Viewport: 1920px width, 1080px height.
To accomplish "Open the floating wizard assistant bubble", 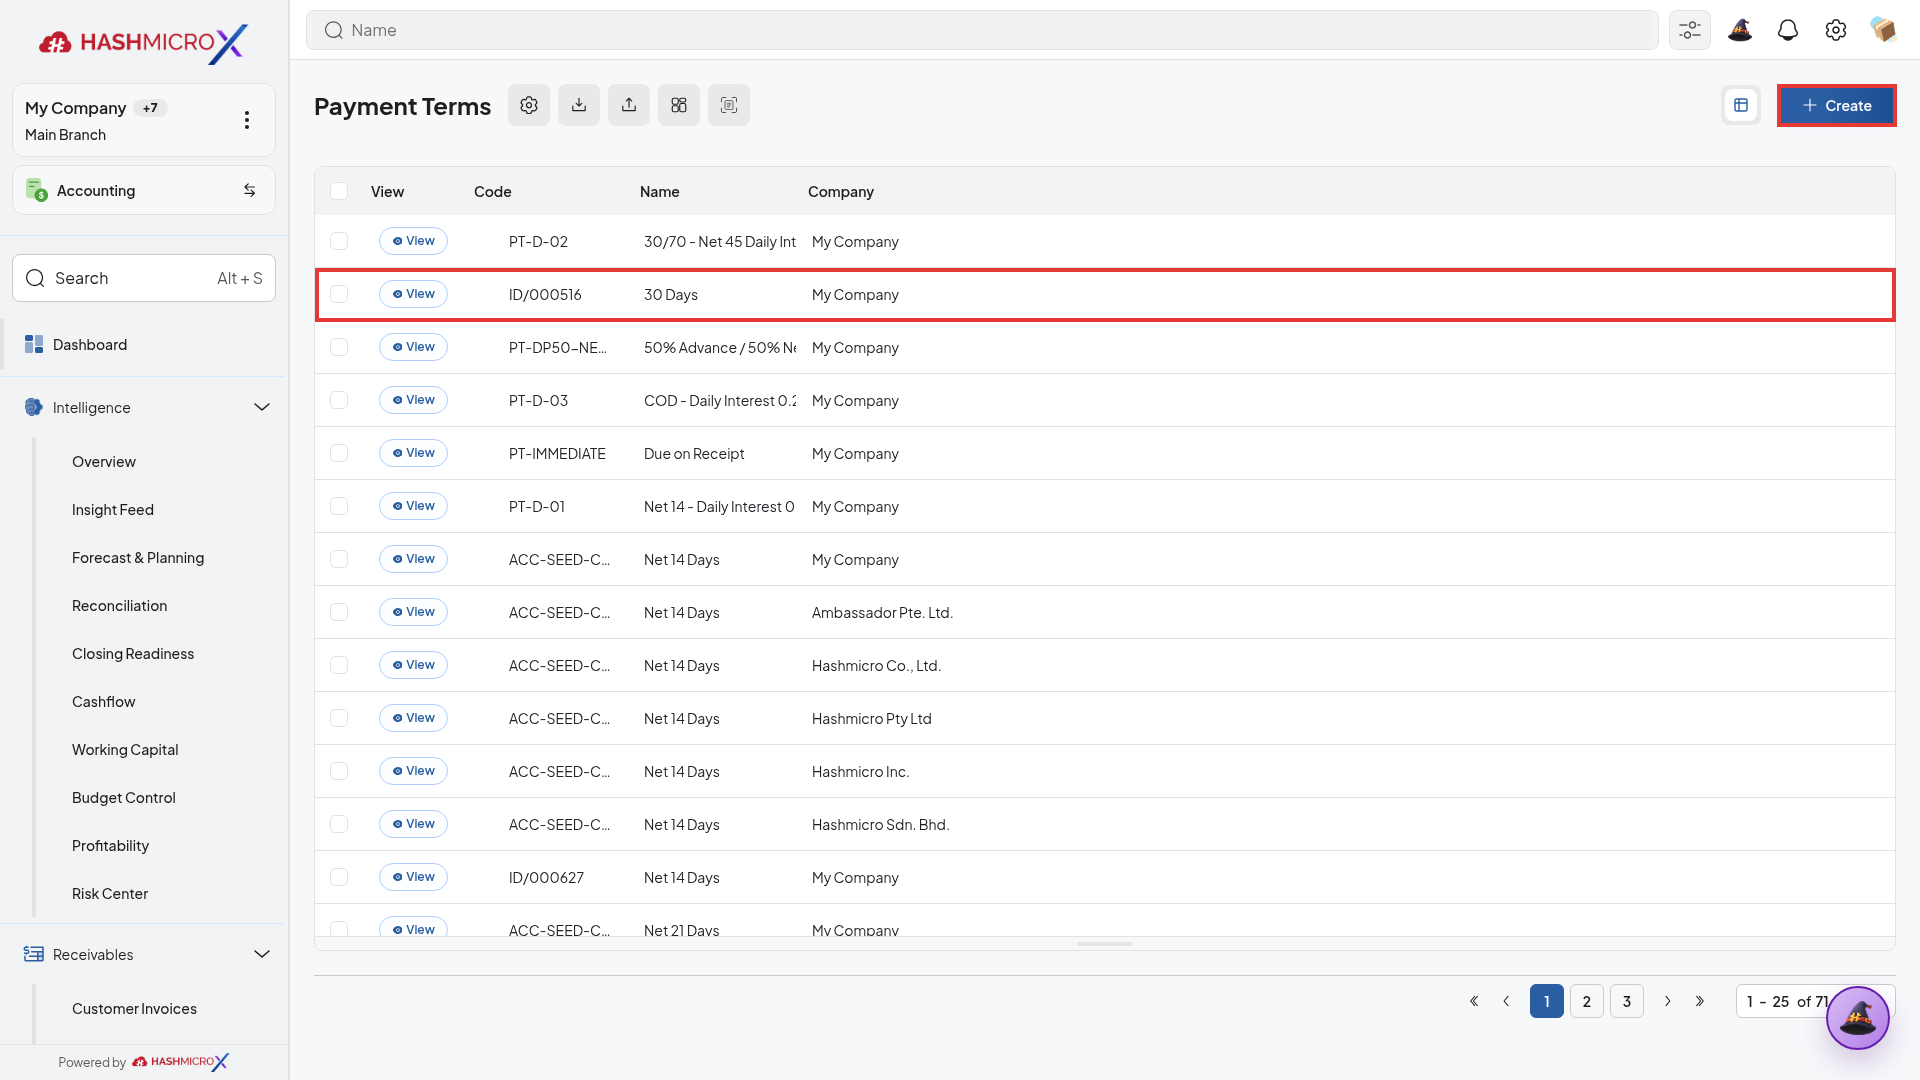I will pos(1858,1018).
